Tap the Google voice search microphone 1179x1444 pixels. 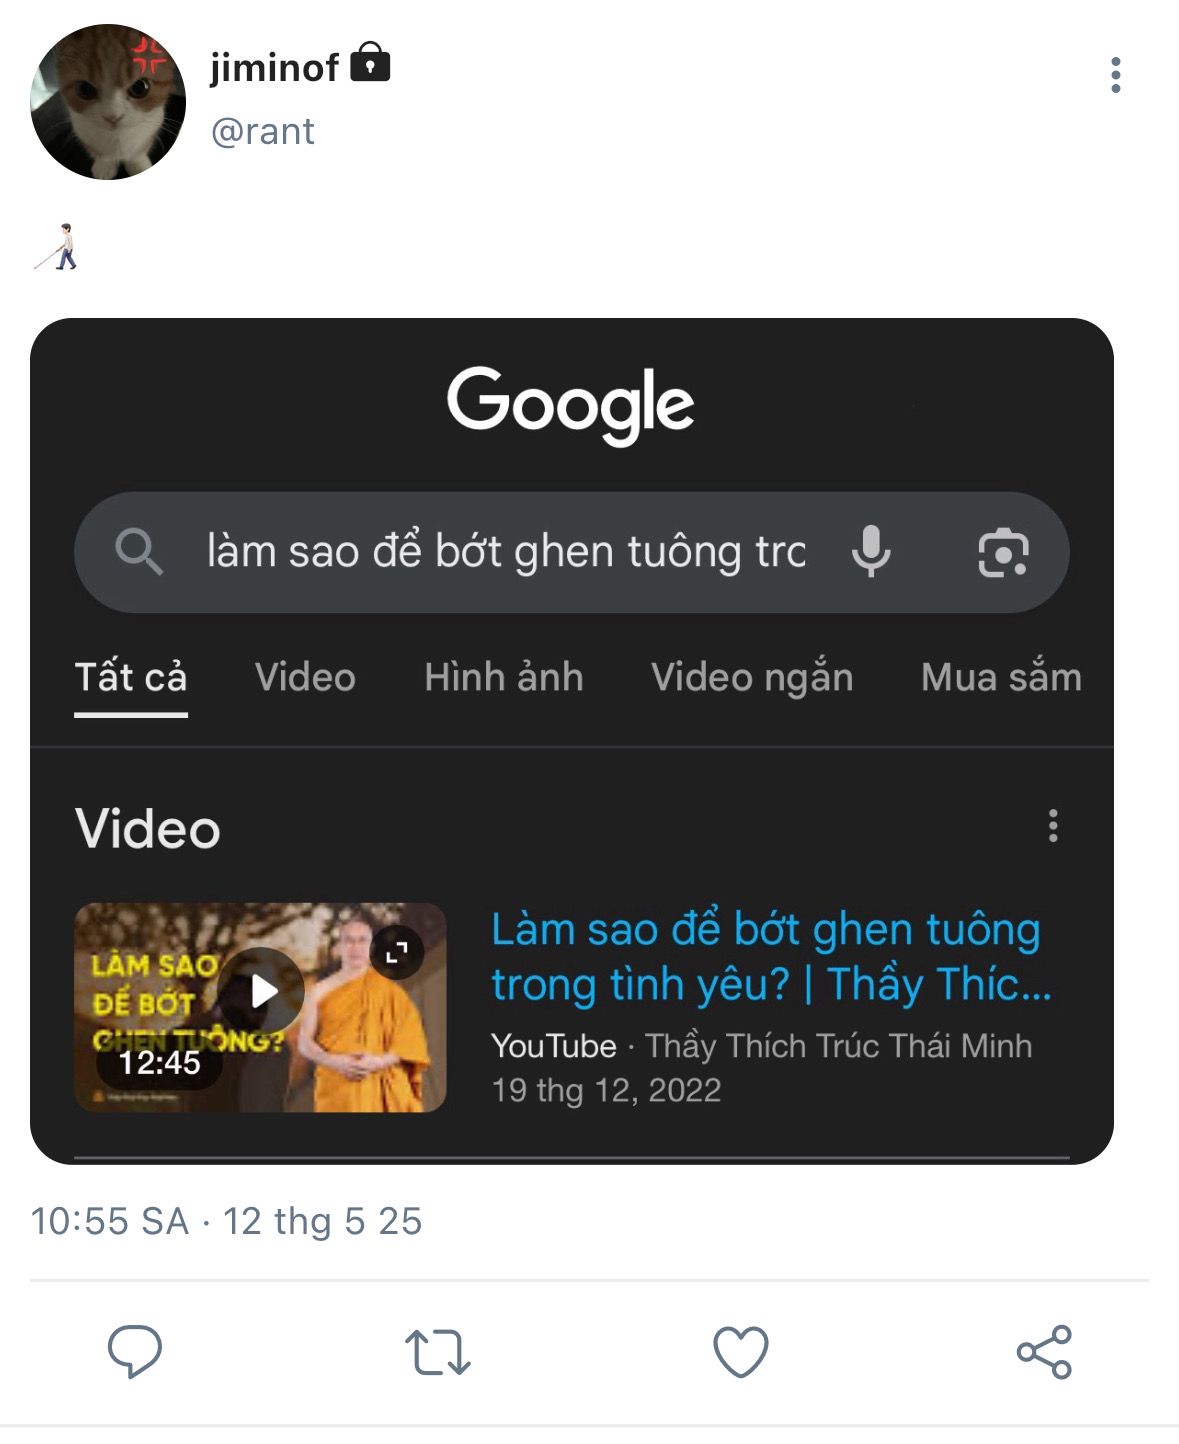tap(871, 551)
